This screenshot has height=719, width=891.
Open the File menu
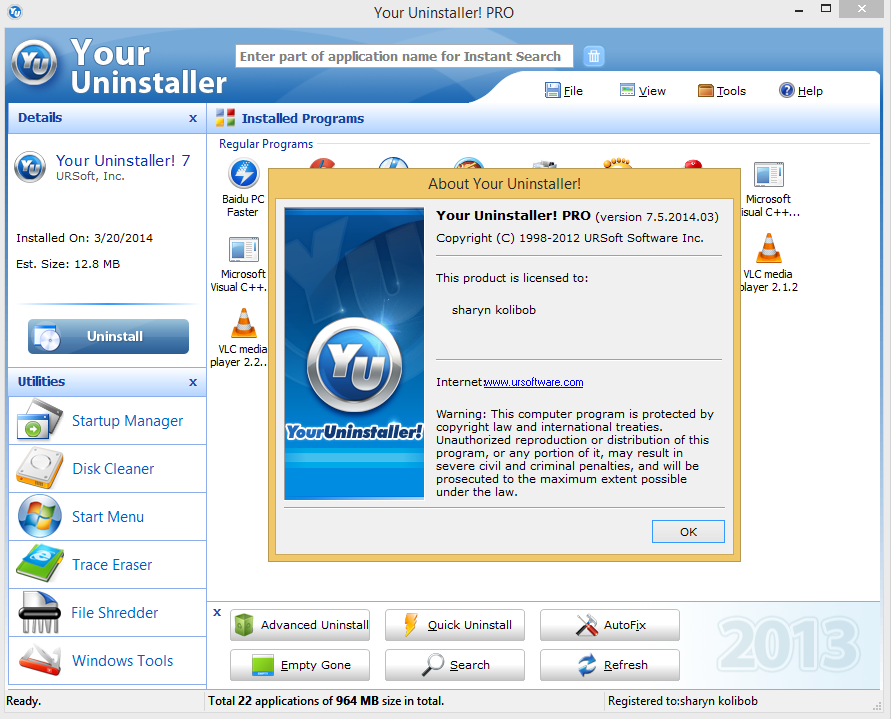(x=564, y=90)
